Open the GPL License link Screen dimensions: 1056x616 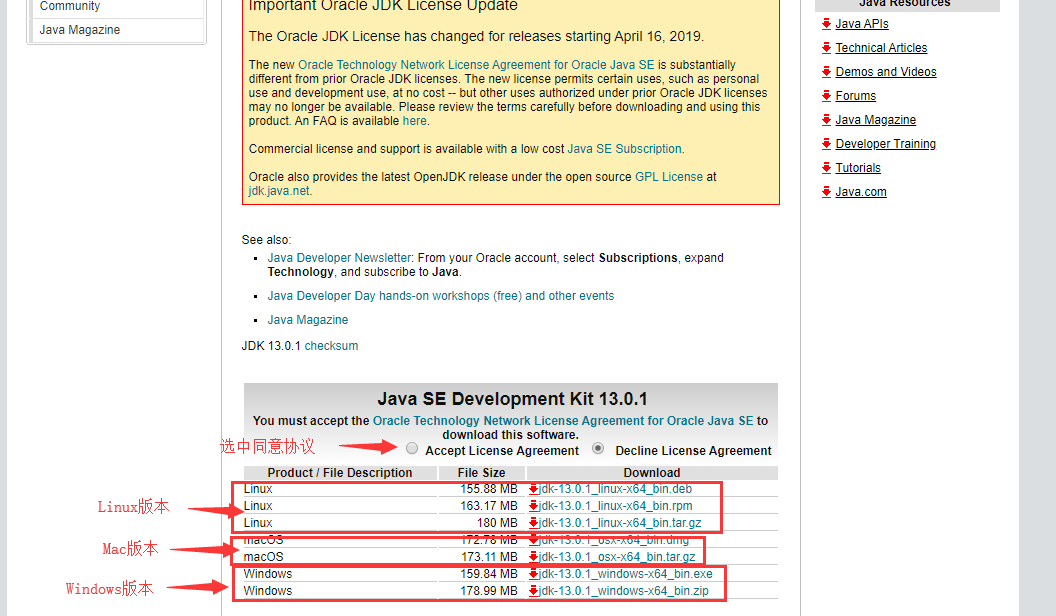(x=669, y=177)
